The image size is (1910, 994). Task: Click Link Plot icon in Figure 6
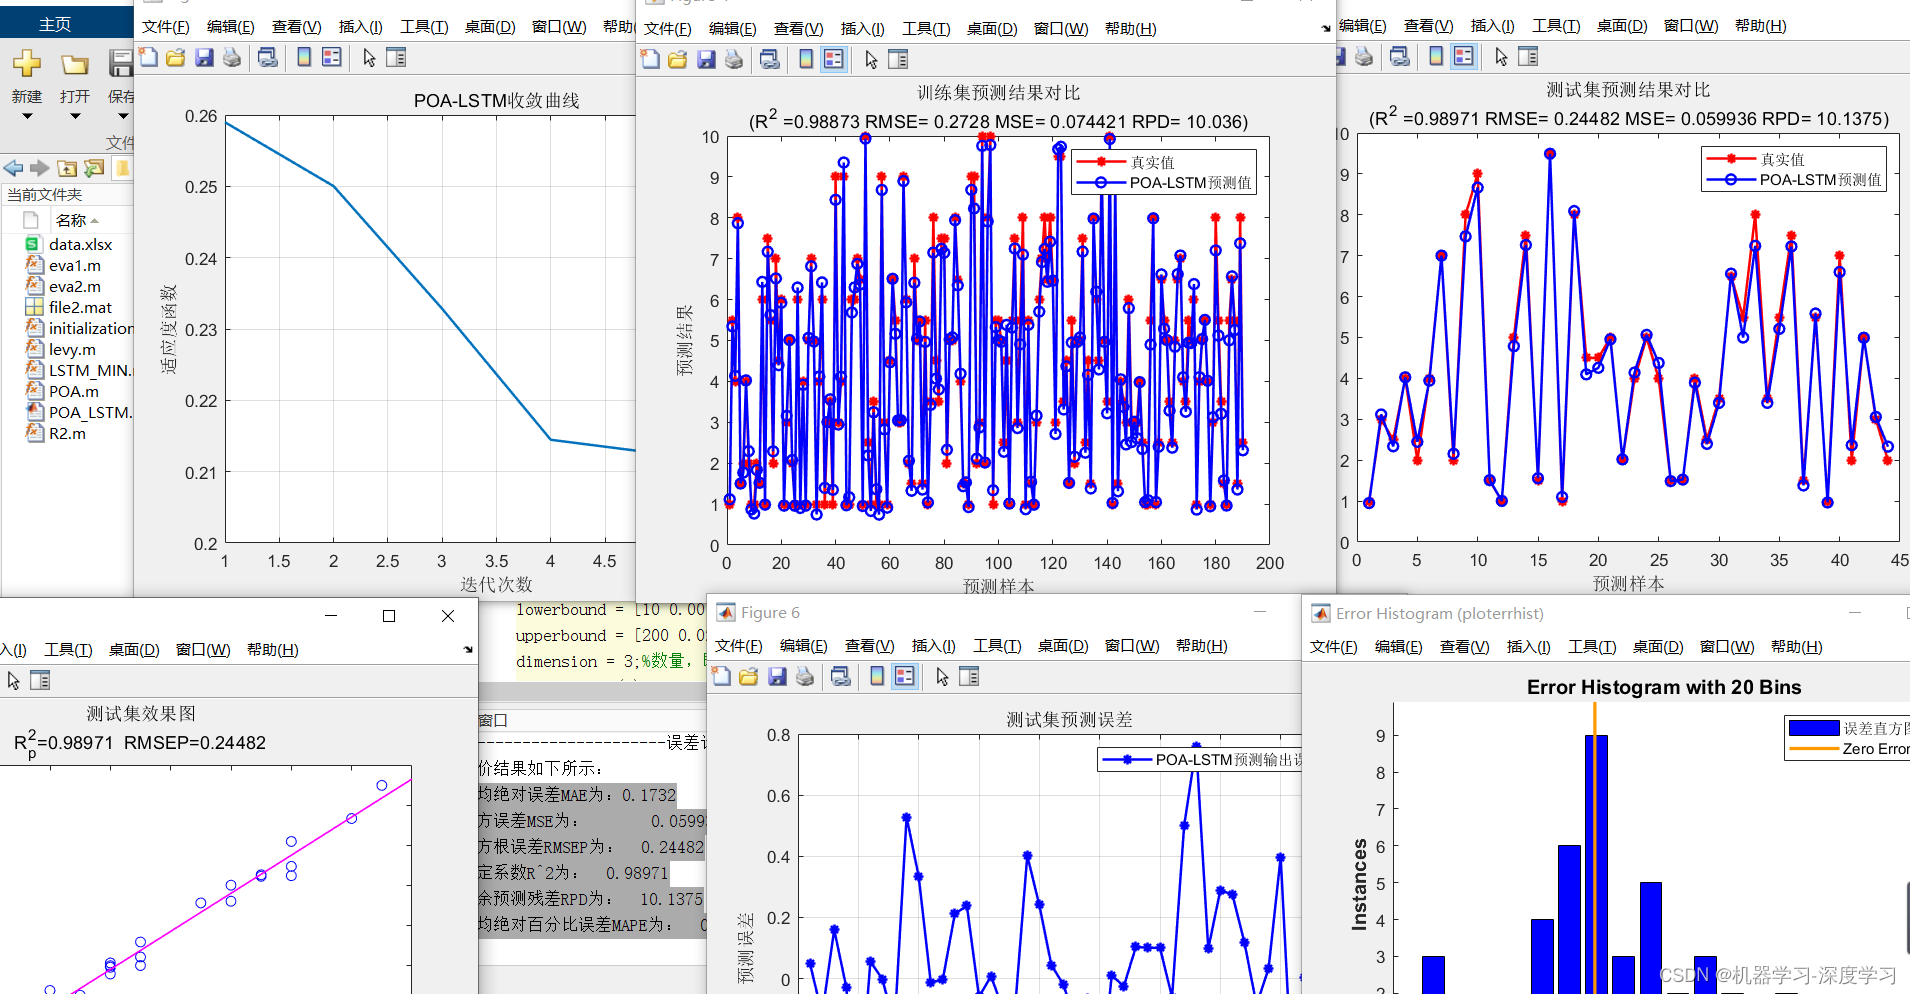tap(841, 676)
